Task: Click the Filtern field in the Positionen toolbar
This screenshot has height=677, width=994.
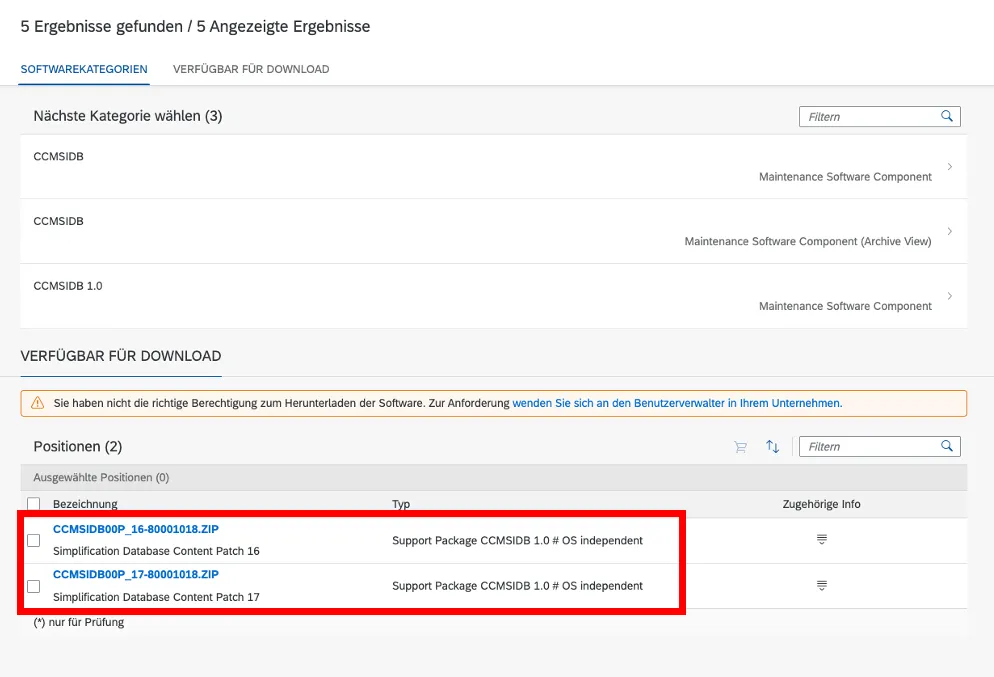Action: [868, 447]
